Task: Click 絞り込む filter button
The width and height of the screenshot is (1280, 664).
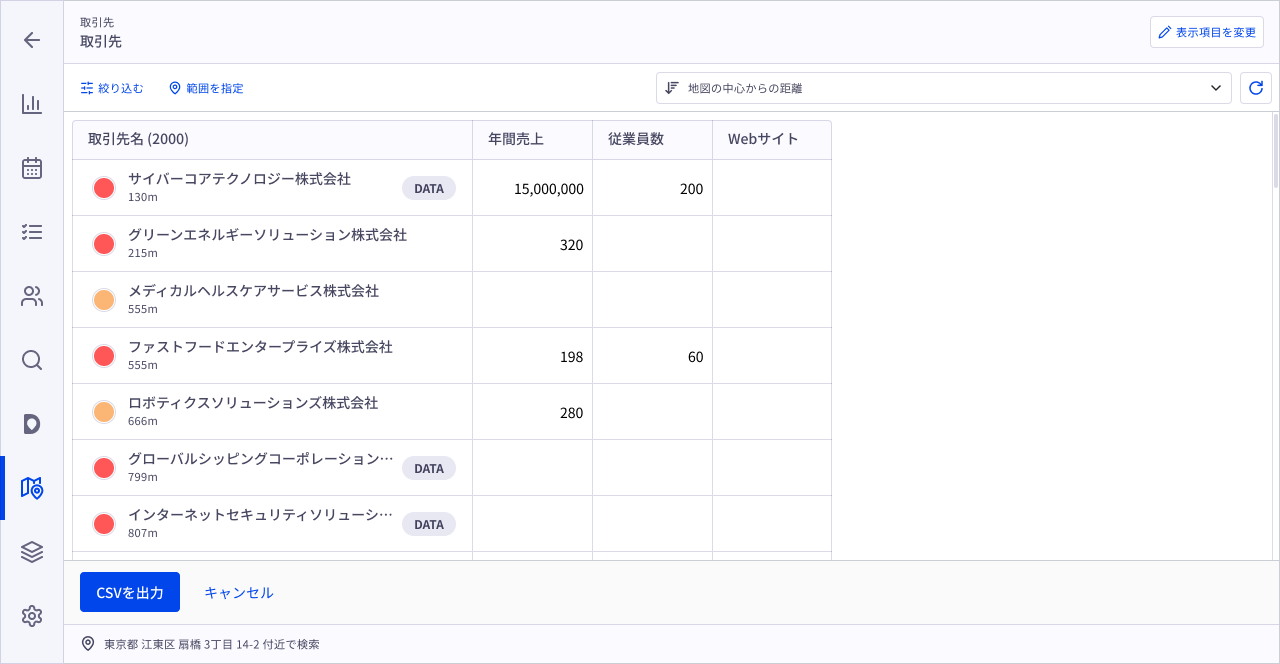Action: point(112,88)
